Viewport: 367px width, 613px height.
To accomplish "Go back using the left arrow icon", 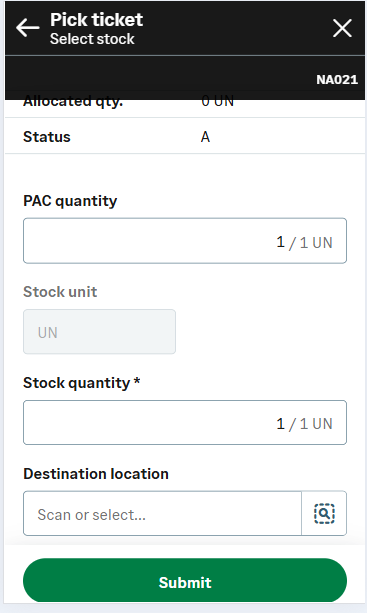I will coord(27,28).
